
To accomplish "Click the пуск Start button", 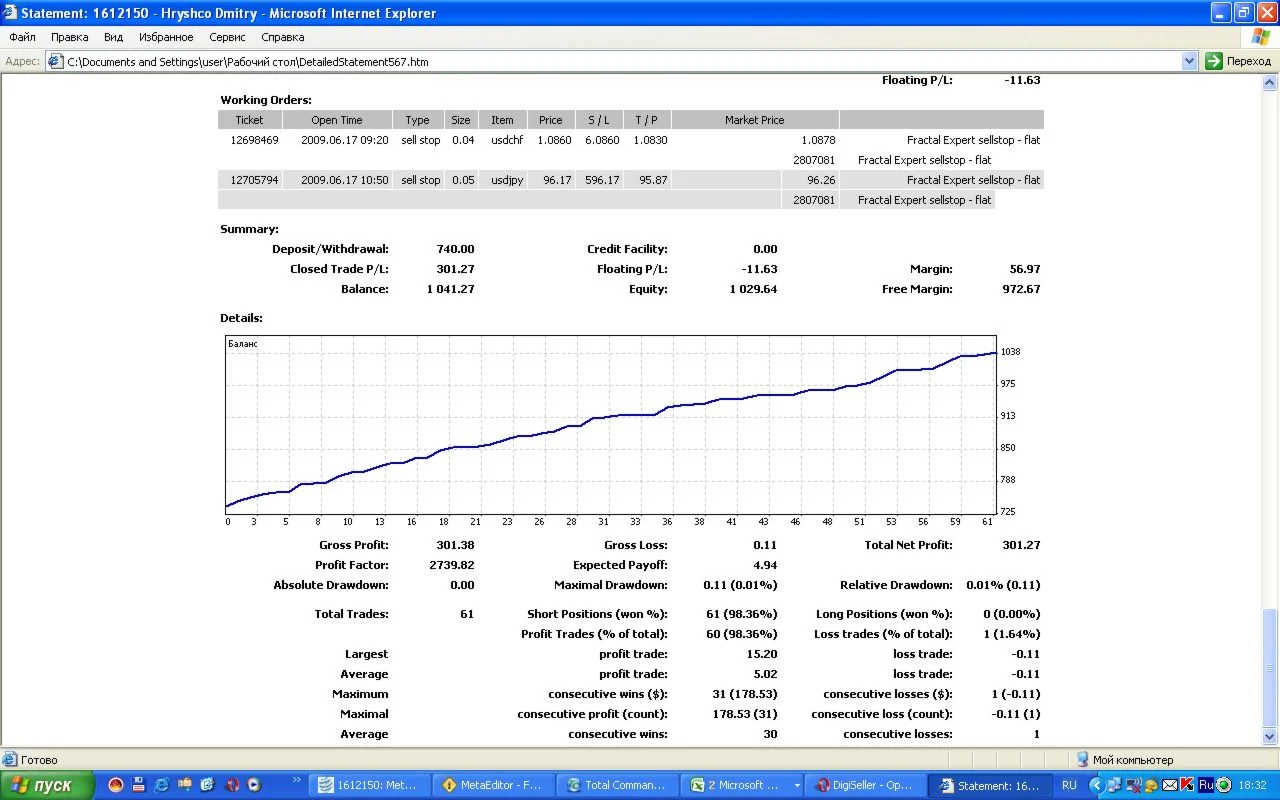I will [x=47, y=785].
